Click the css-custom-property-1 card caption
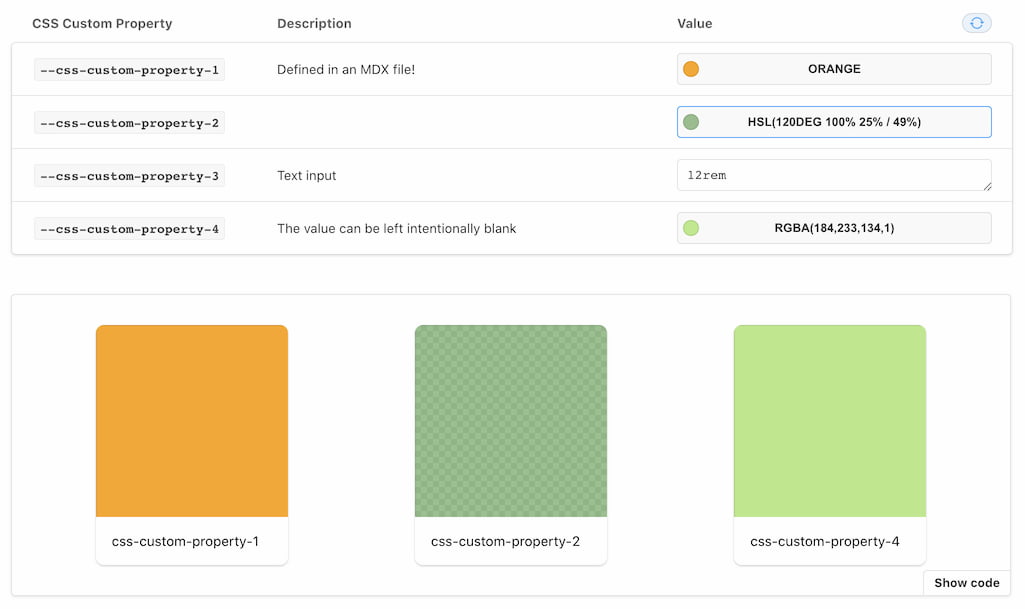This screenshot has width=1025, height=609. [185, 541]
